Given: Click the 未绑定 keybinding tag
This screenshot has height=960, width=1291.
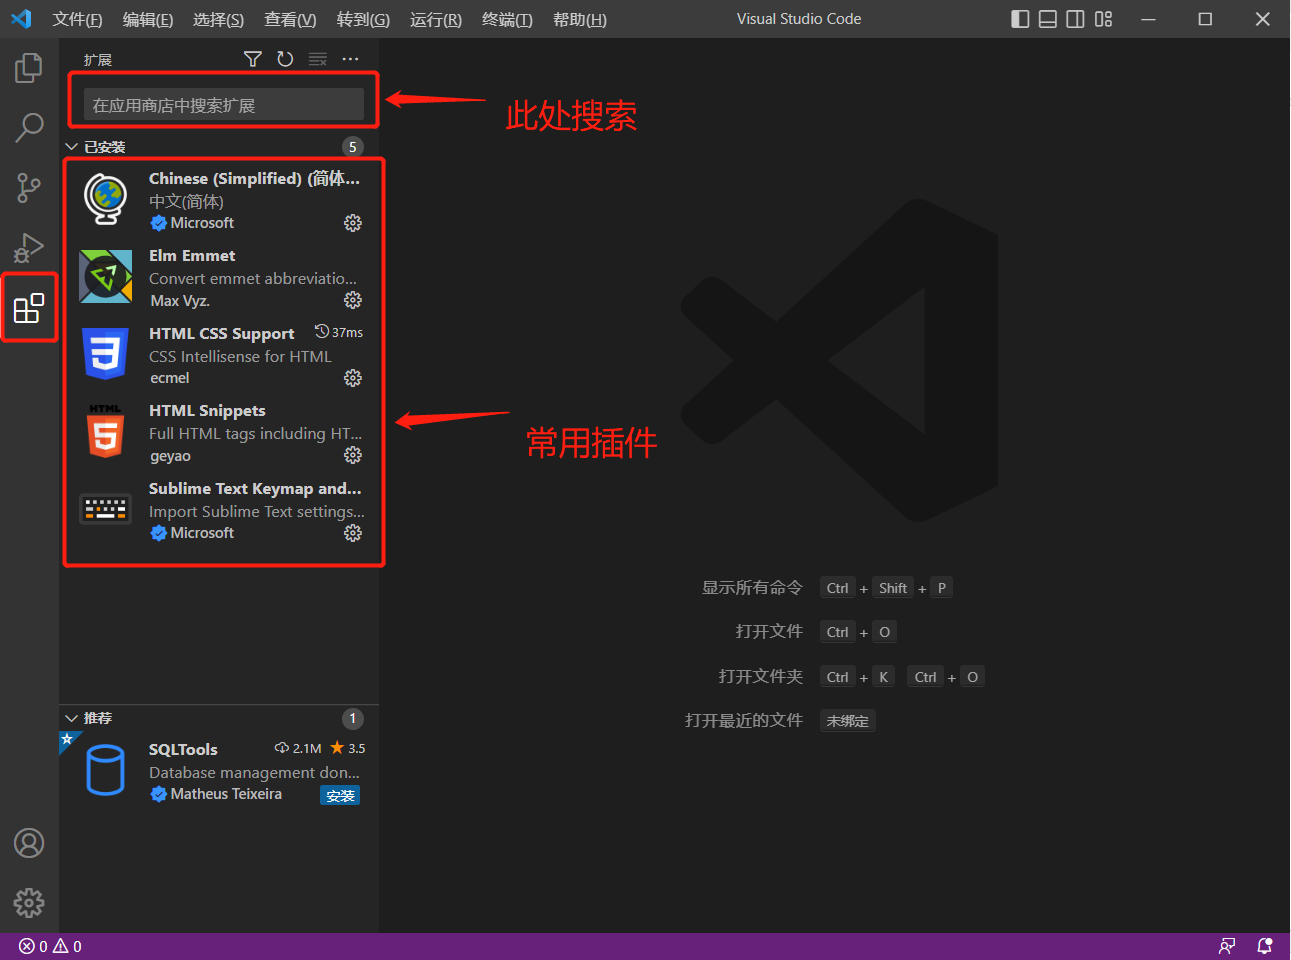Looking at the screenshot, I should tap(848, 721).
